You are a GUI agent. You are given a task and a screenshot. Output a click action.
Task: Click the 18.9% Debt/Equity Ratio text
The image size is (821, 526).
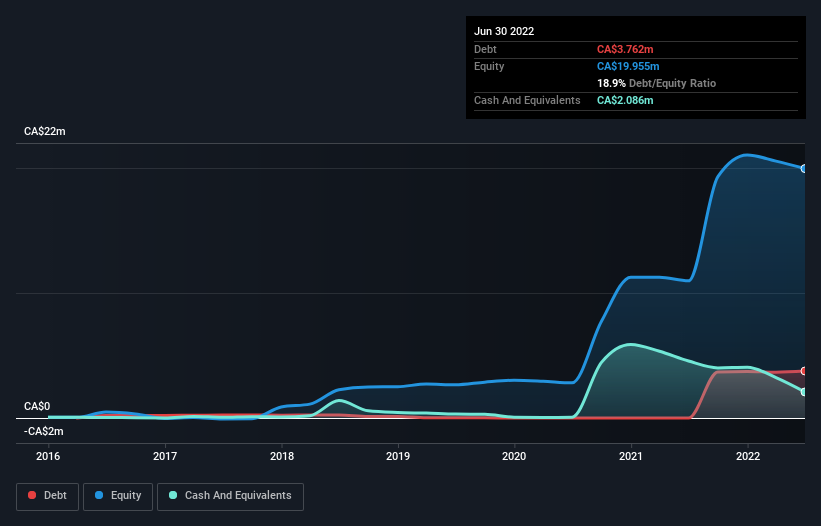coord(657,83)
